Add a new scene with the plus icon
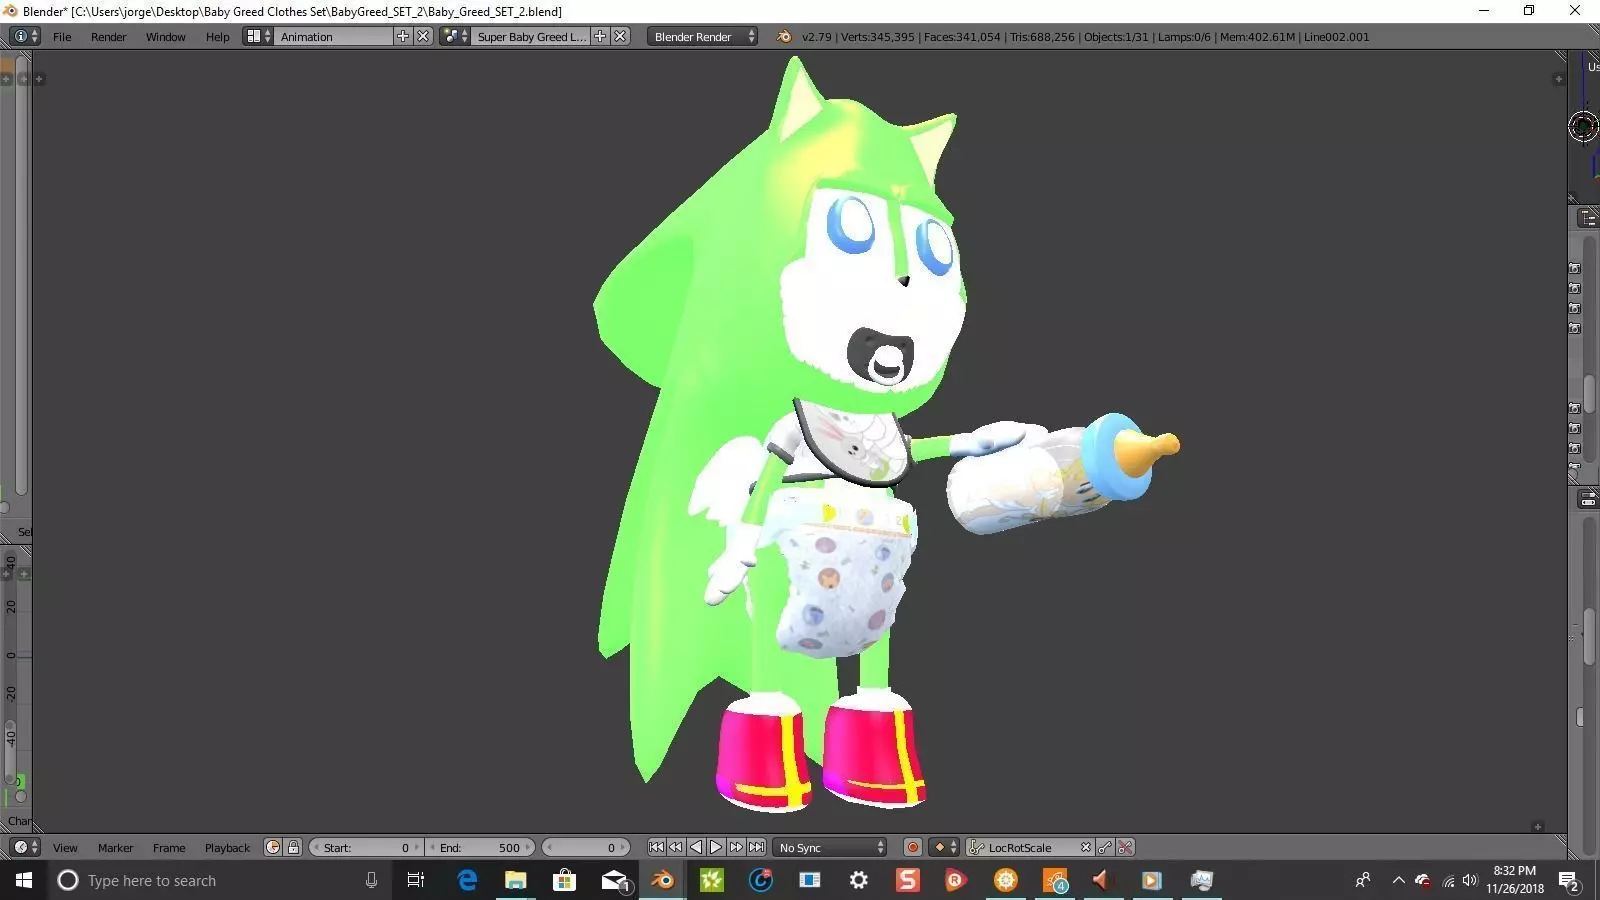 pyautogui.click(x=600, y=36)
